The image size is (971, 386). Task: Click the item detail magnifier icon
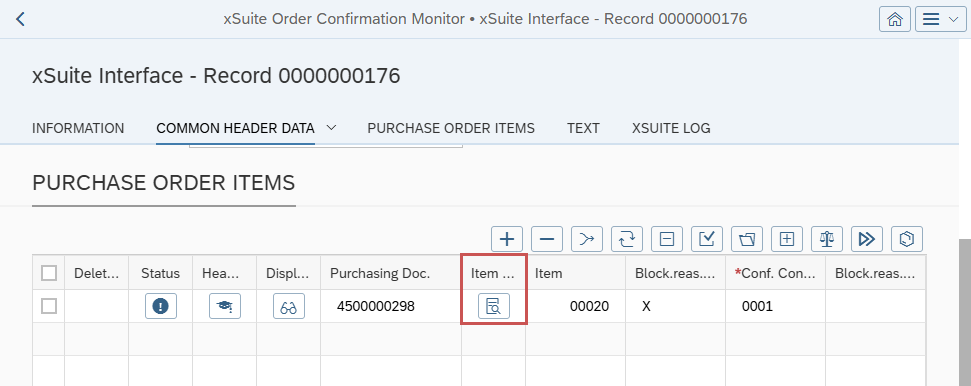click(494, 306)
